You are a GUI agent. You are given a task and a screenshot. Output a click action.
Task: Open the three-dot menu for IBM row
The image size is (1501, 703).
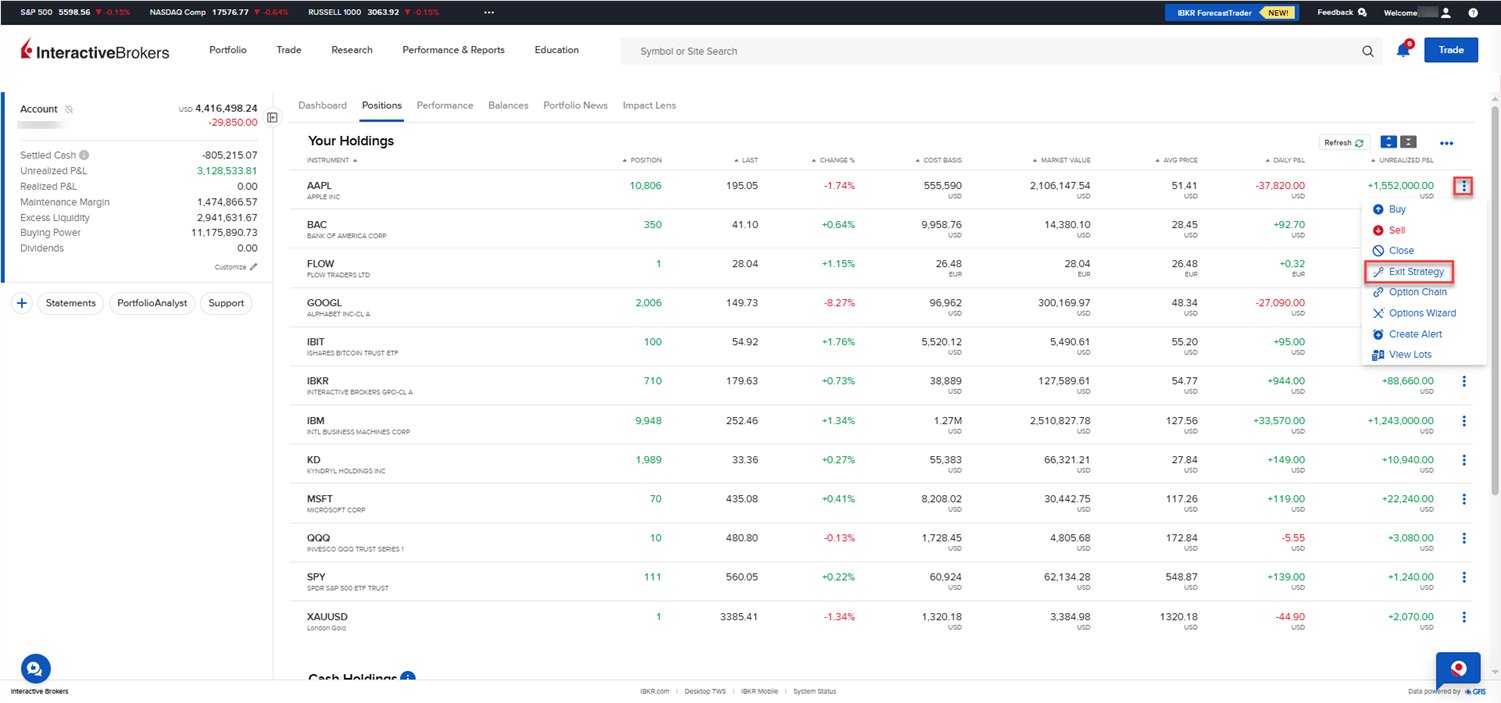point(1464,421)
